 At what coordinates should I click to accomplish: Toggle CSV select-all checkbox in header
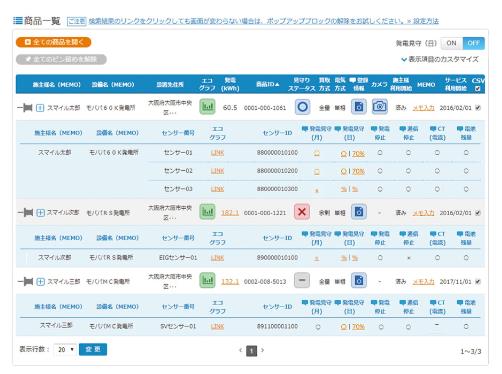tap(478, 89)
